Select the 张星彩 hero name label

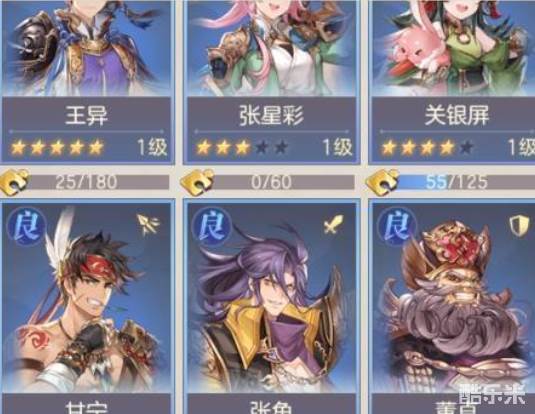[x=271, y=115]
